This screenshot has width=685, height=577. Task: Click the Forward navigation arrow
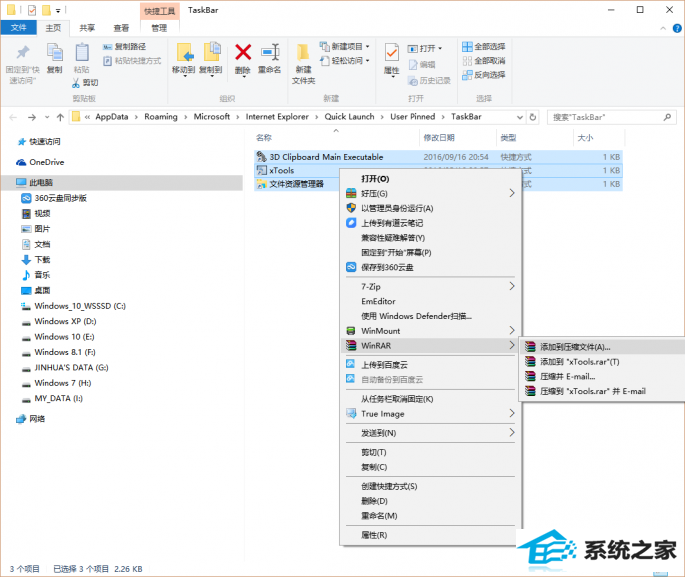coord(31,117)
